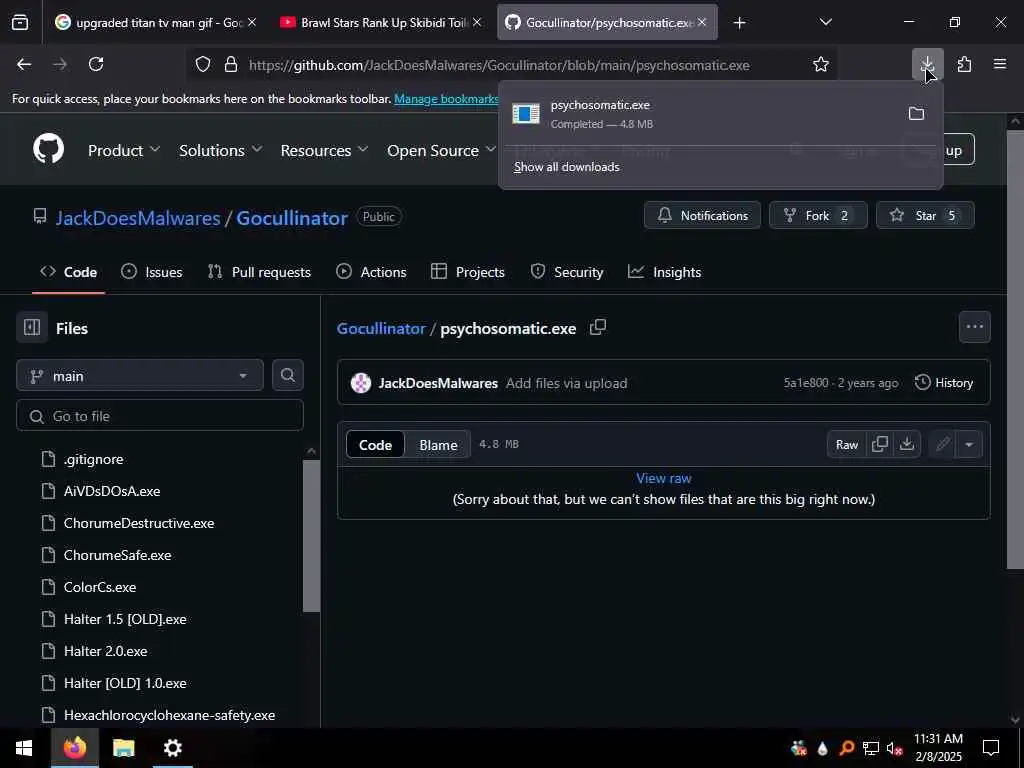Expand the Solutions menu
The width and height of the screenshot is (1024, 768).
coord(221,150)
